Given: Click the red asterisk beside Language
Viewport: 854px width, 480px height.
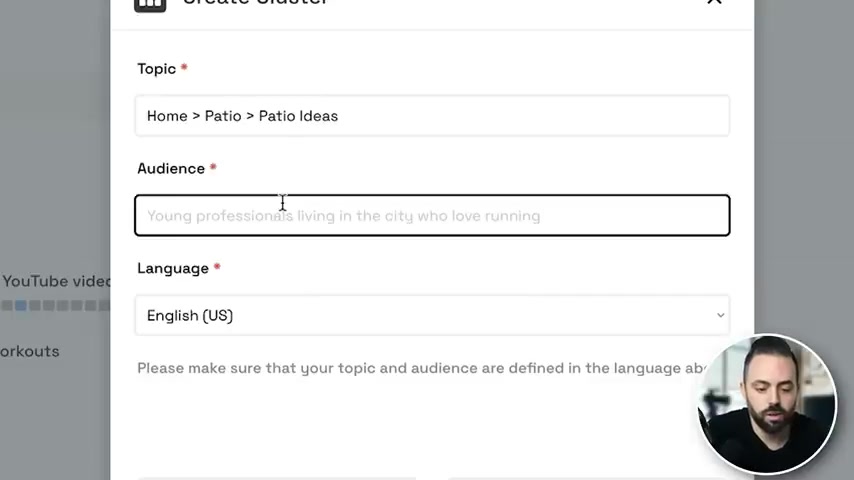Looking at the screenshot, I should coord(217,266).
